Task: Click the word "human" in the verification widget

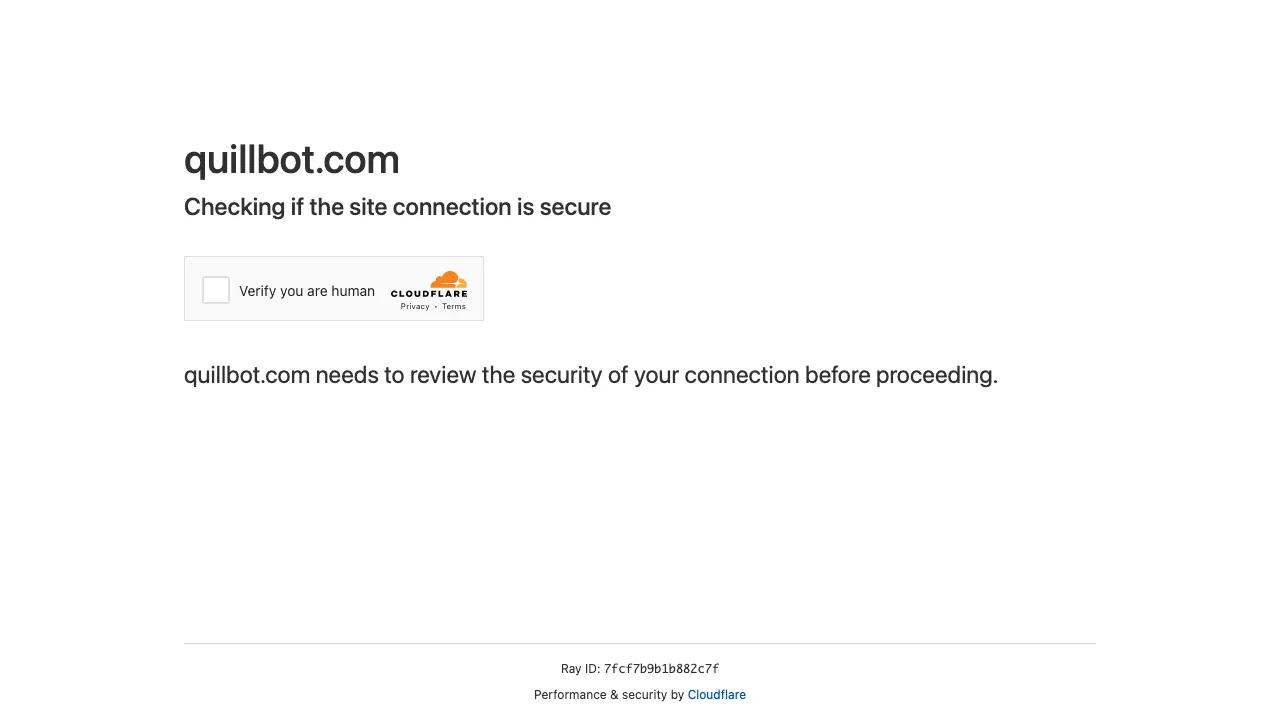Action: pos(353,291)
